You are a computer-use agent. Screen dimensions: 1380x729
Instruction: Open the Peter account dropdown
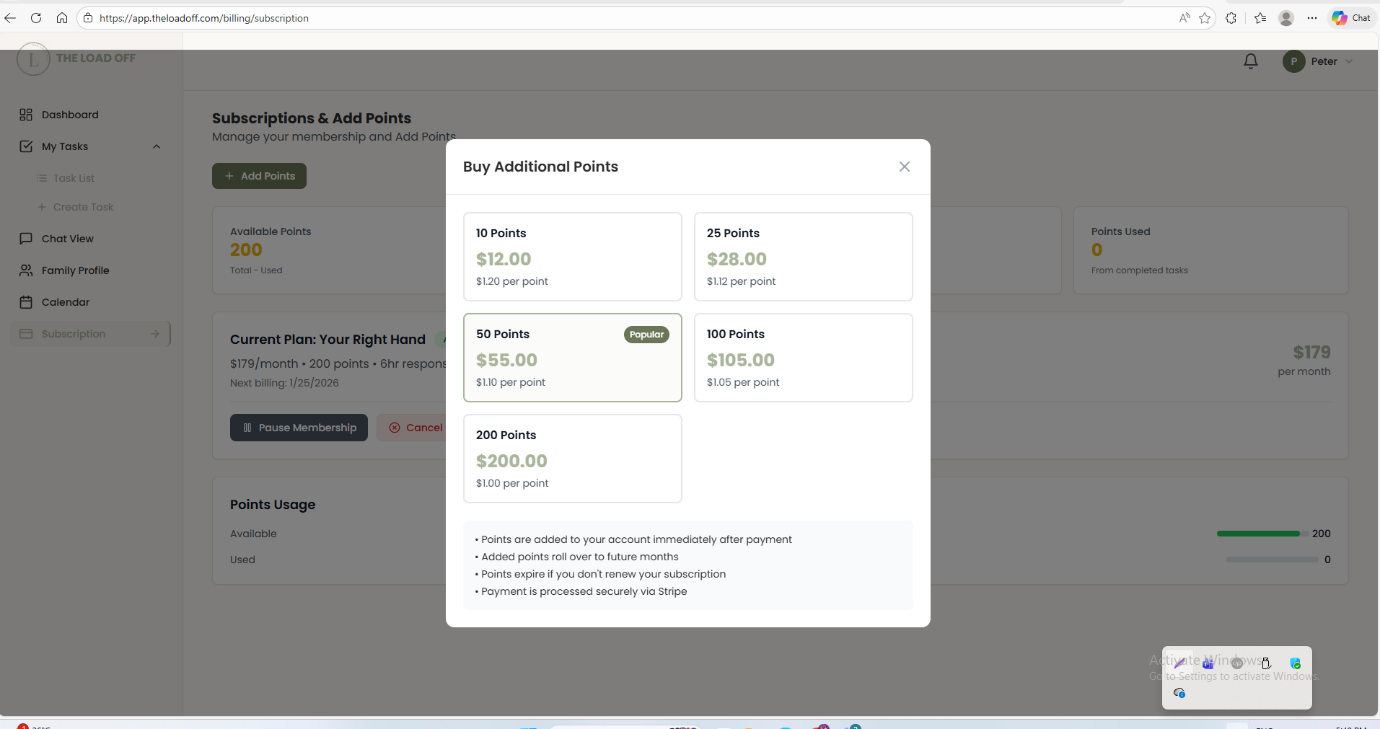pos(1318,61)
